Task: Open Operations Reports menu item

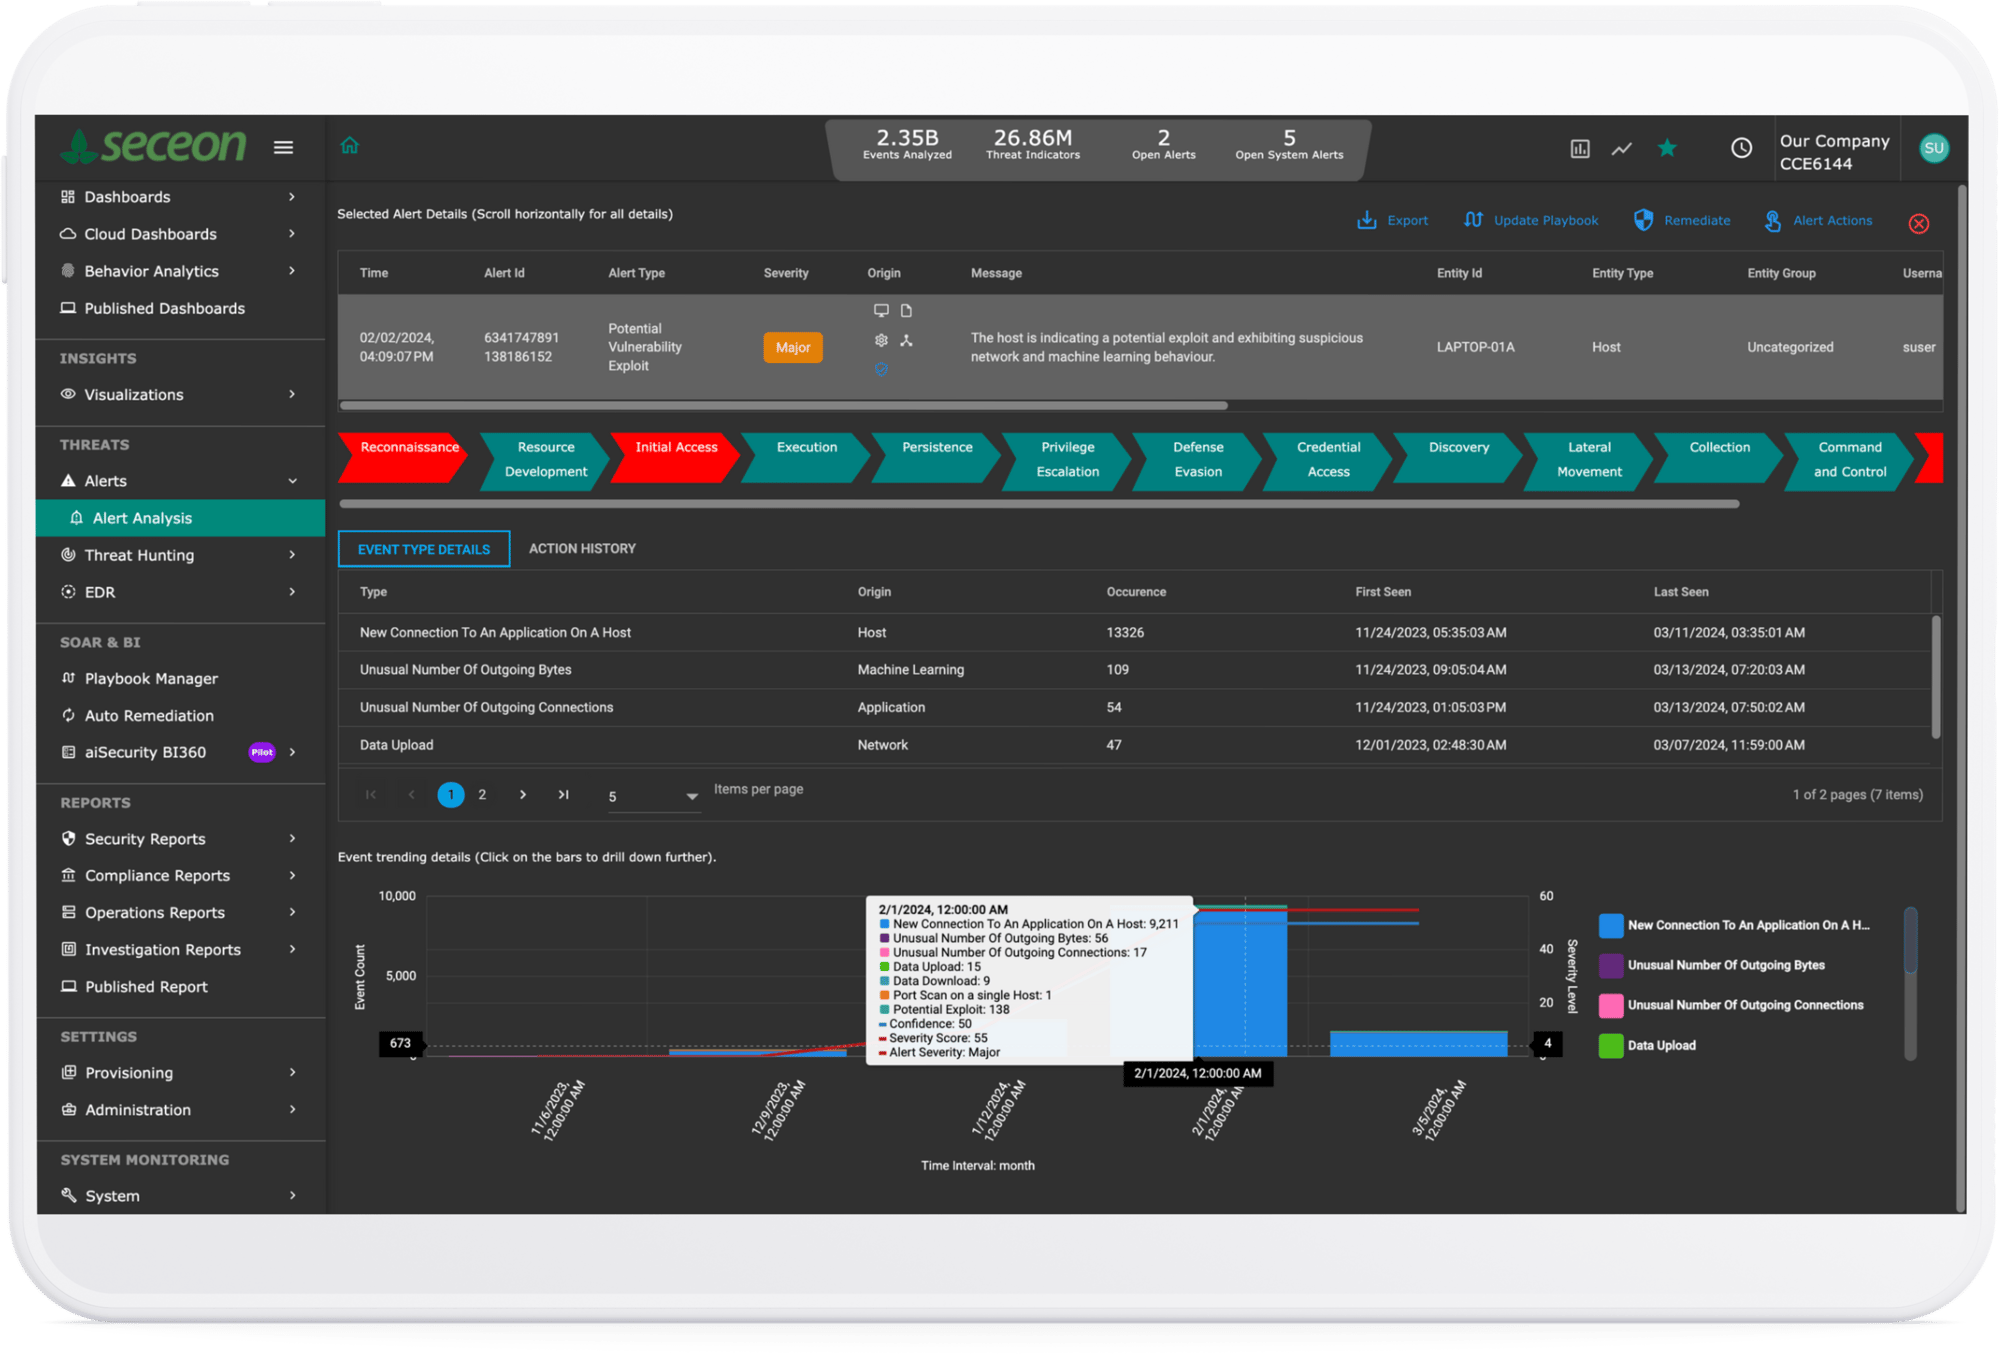Action: click(154, 912)
